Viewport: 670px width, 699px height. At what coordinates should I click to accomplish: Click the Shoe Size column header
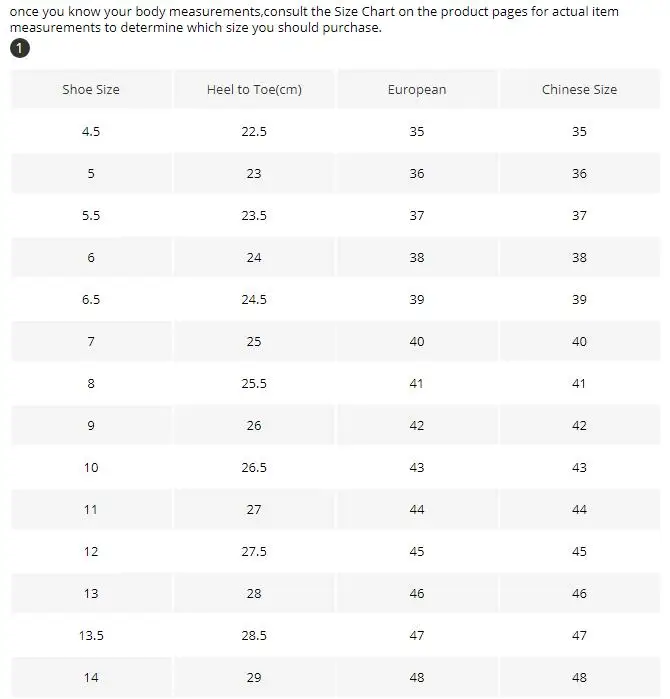[x=91, y=89]
